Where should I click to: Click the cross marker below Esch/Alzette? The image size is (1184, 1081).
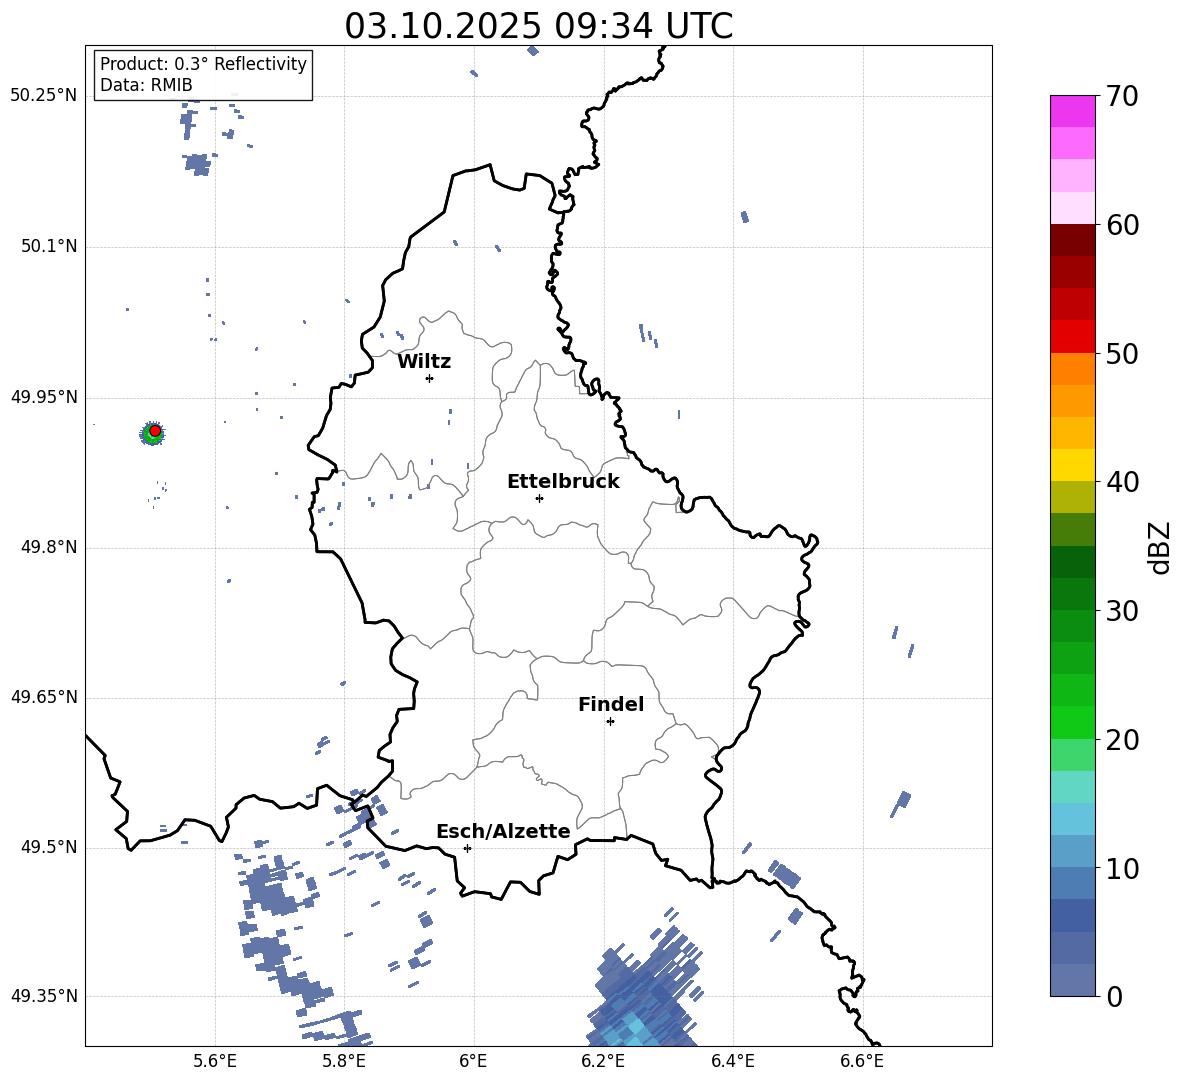(x=467, y=848)
